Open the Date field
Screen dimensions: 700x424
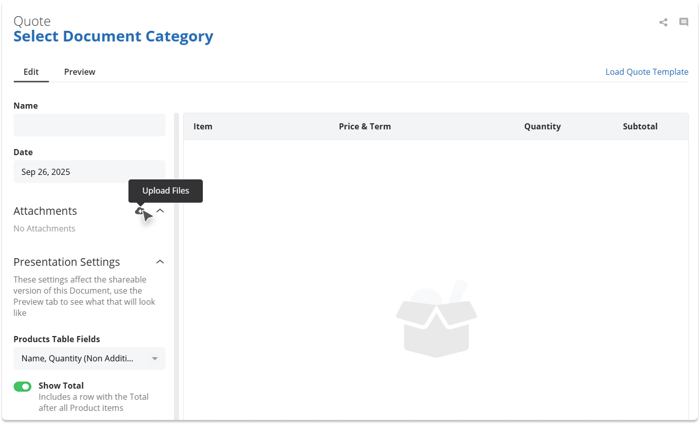click(x=89, y=172)
